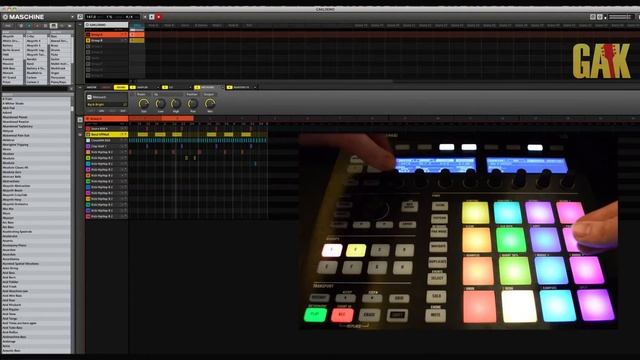Switch to the yellow SOUND tab

click(121, 87)
